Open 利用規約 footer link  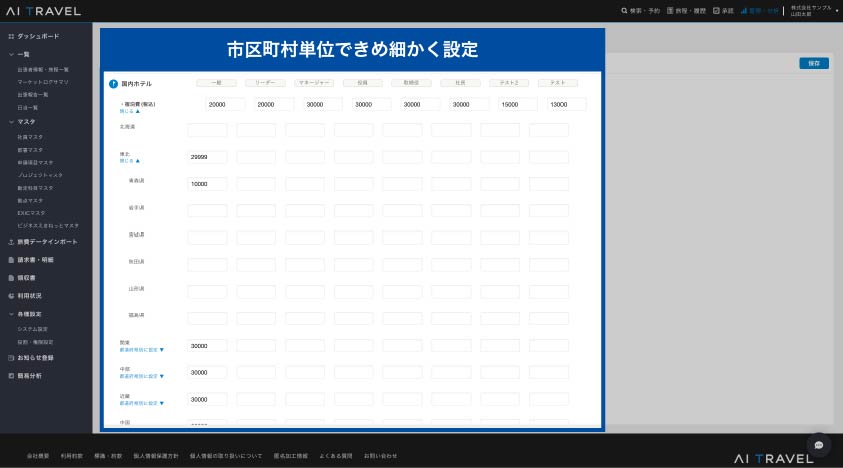click(x=72, y=456)
